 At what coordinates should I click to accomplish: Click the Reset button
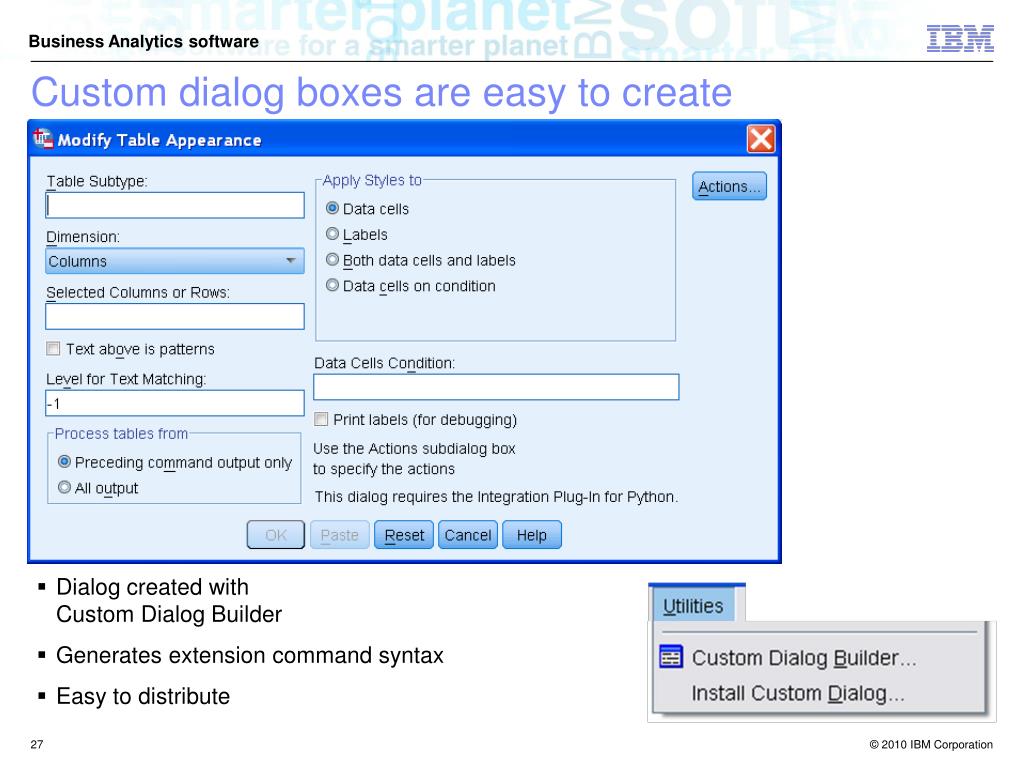coord(404,535)
